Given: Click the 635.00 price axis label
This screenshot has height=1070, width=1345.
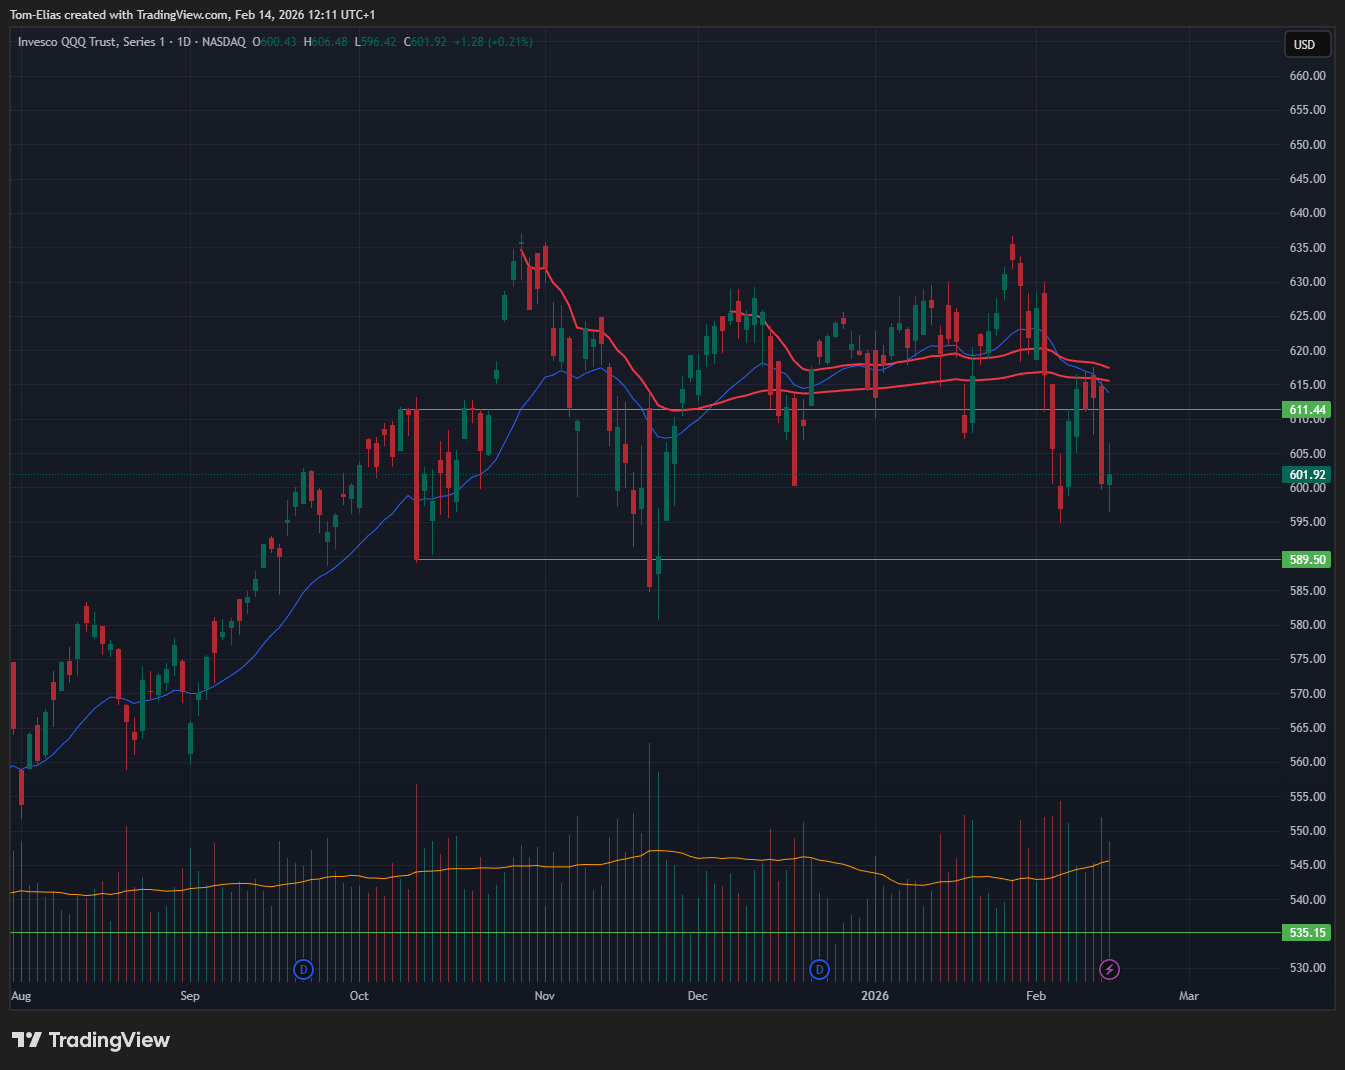Looking at the screenshot, I should click(1307, 248).
